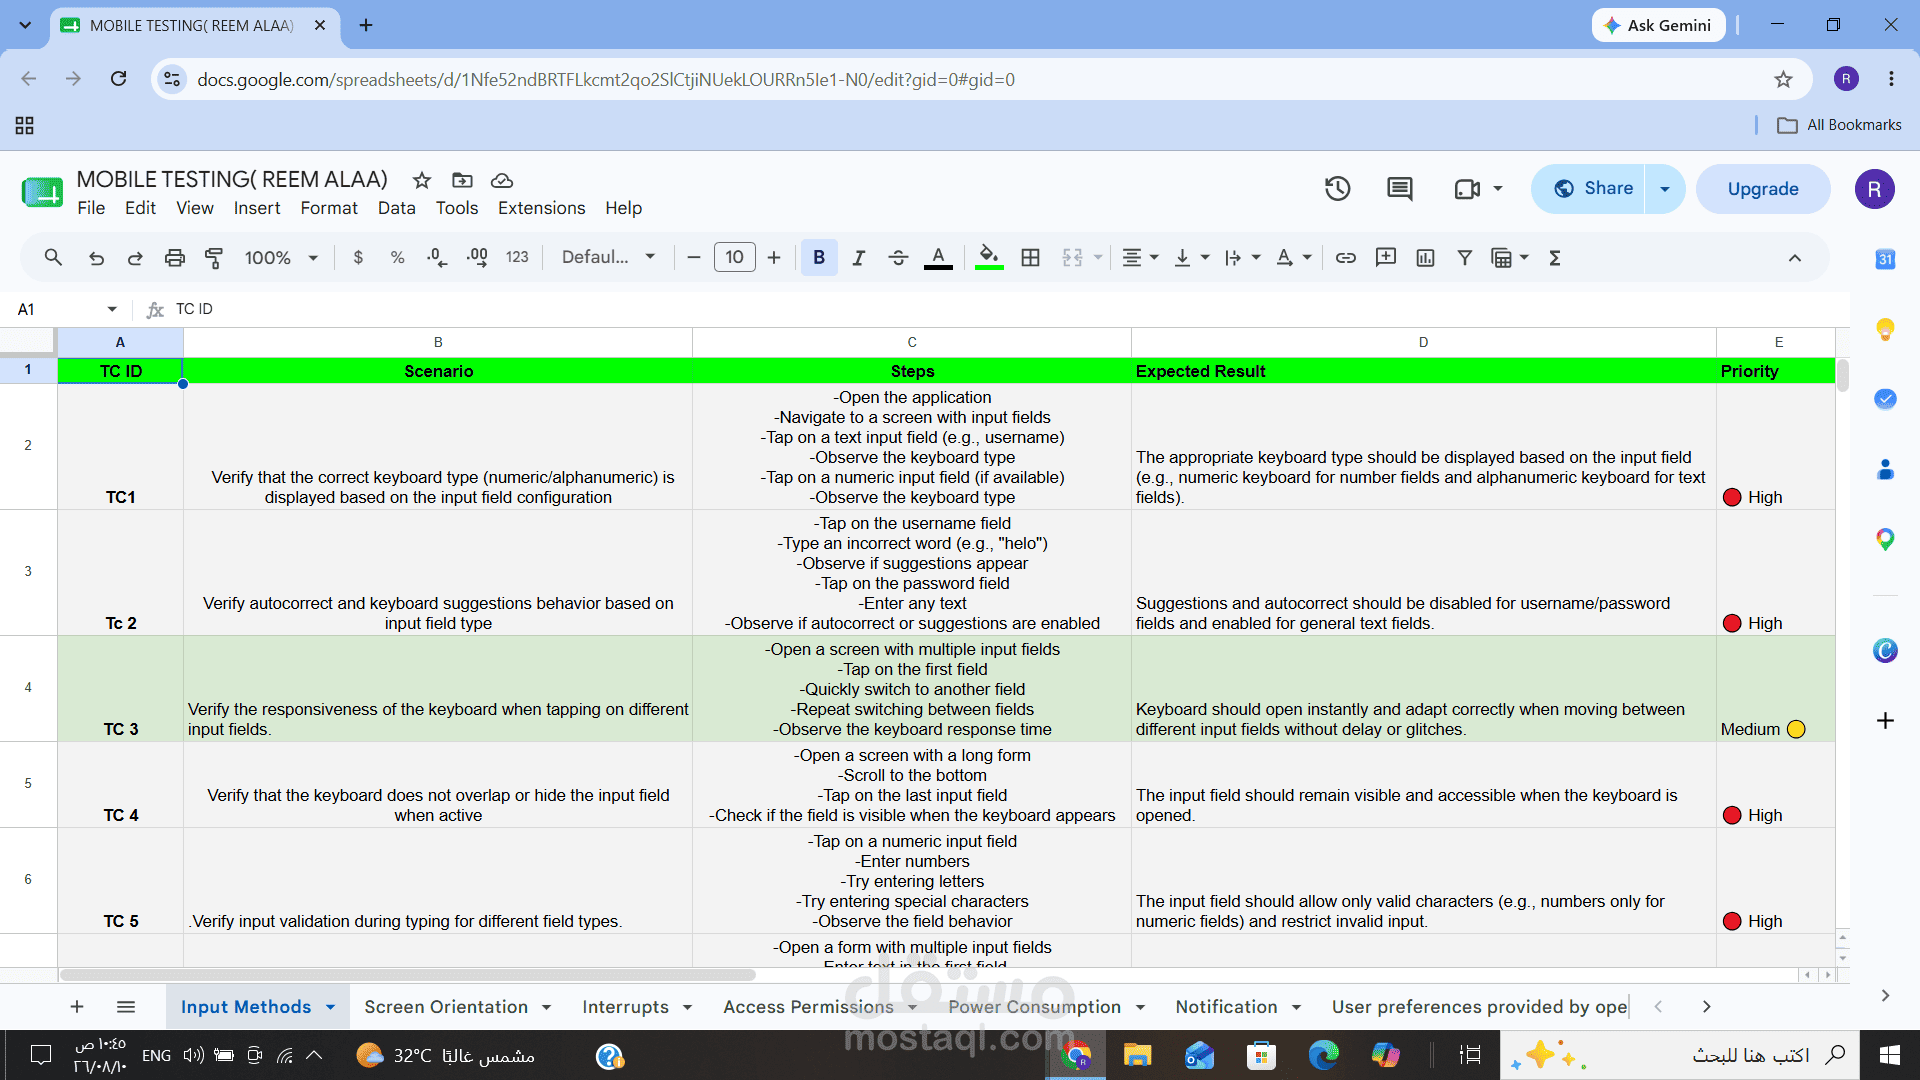Screen dimensions: 1920x1080
Task: Click the Share button
Action: point(1590,189)
